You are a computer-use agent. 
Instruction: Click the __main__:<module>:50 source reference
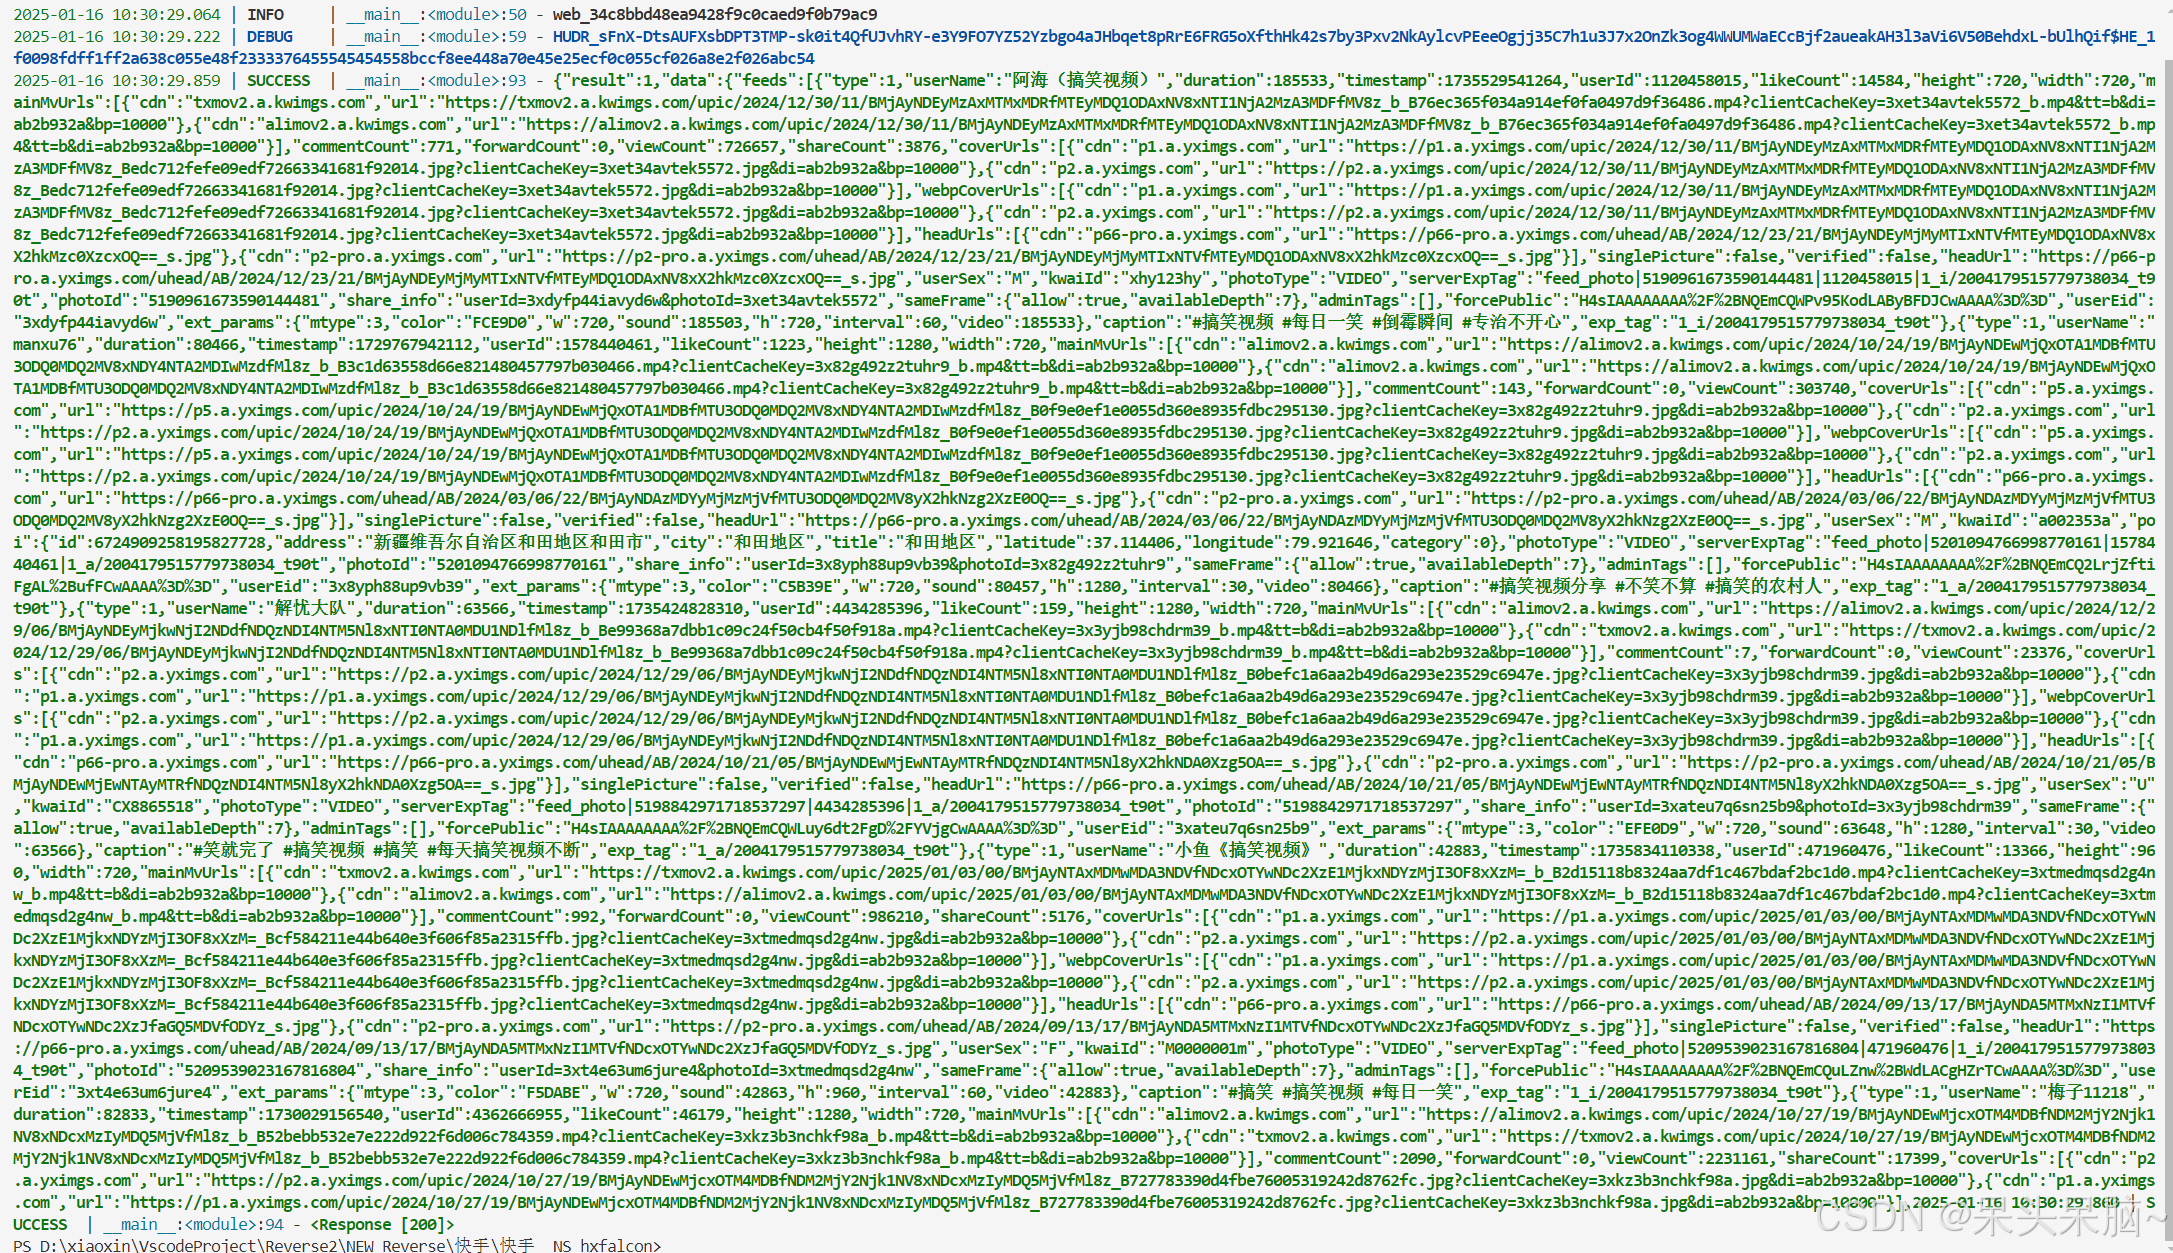[x=437, y=15]
